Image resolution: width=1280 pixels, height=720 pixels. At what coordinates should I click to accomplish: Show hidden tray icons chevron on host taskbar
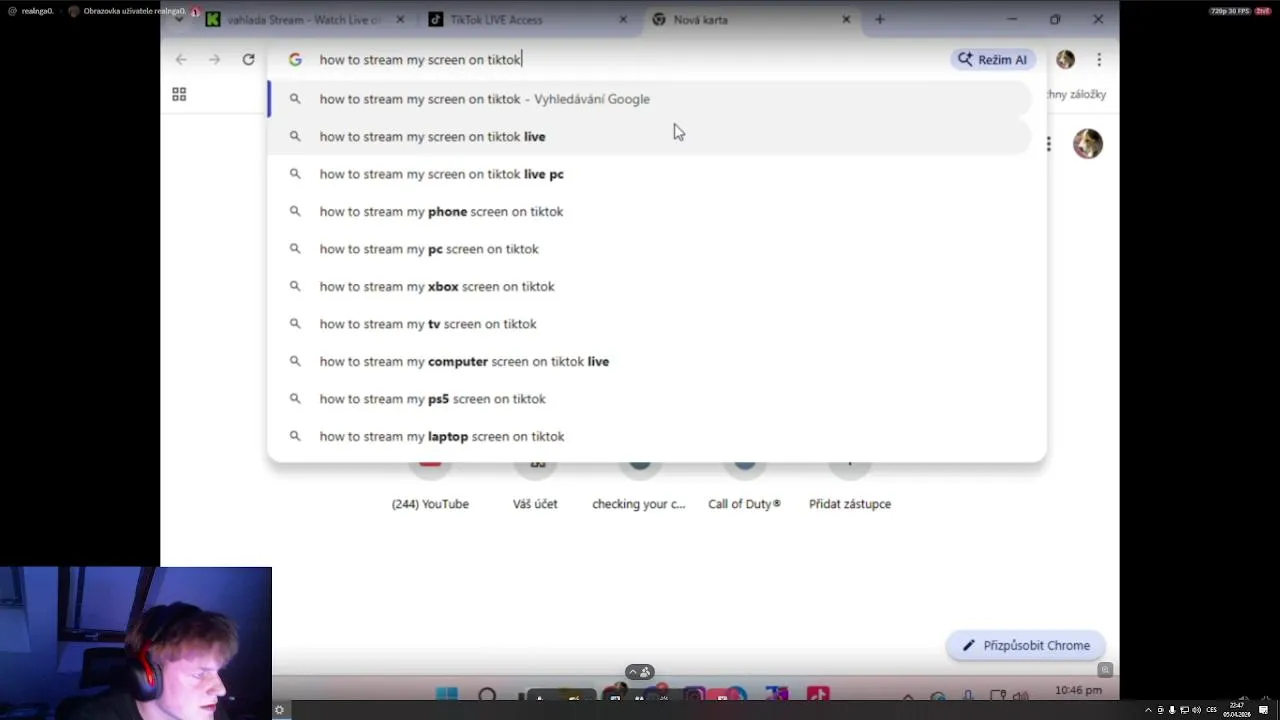coord(1148,710)
